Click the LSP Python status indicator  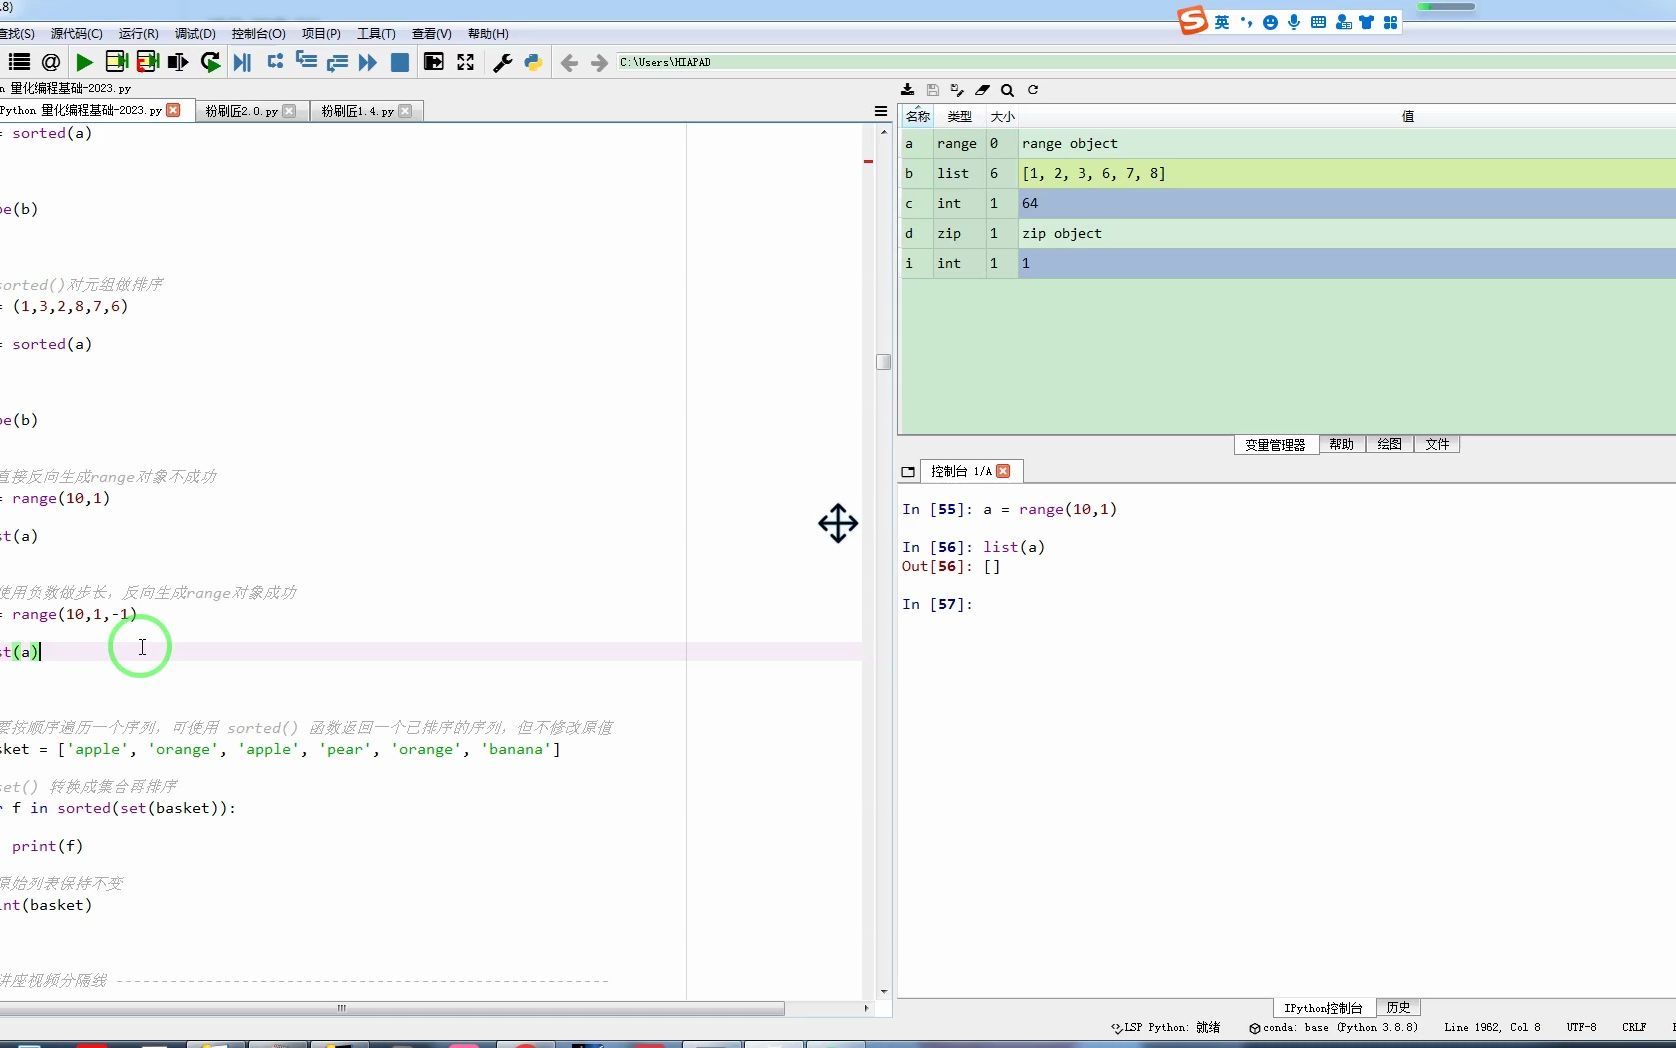click(x=1165, y=1027)
